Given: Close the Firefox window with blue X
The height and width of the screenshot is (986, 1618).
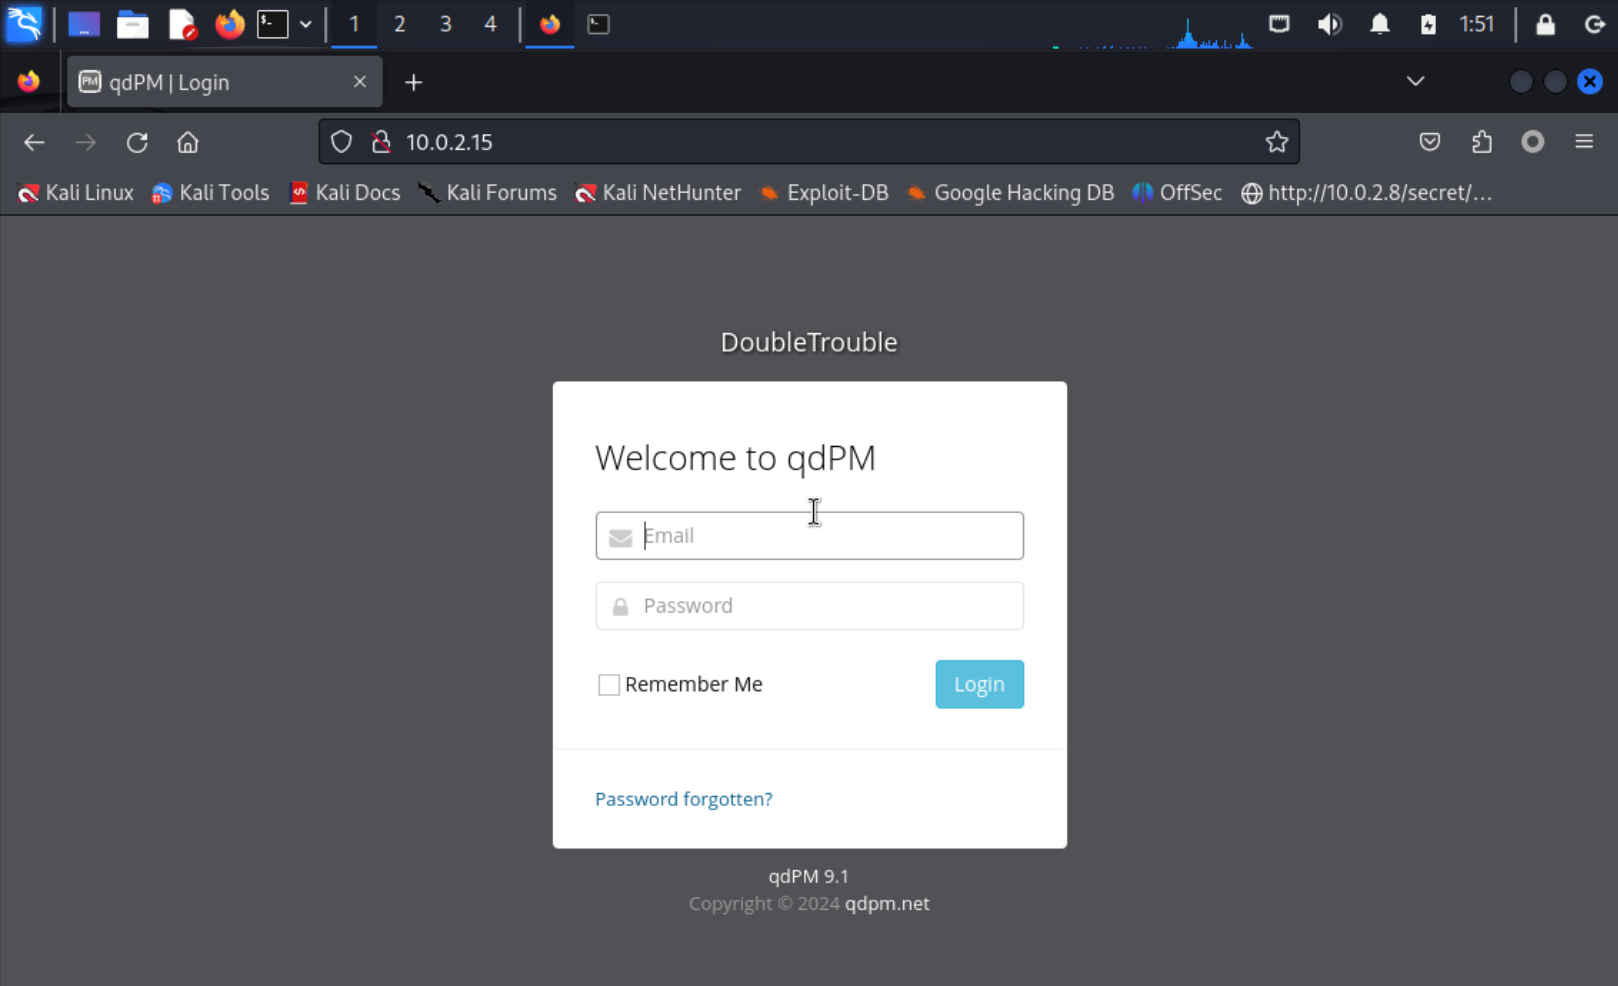Looking at the screenshot, I should 1590,82.
